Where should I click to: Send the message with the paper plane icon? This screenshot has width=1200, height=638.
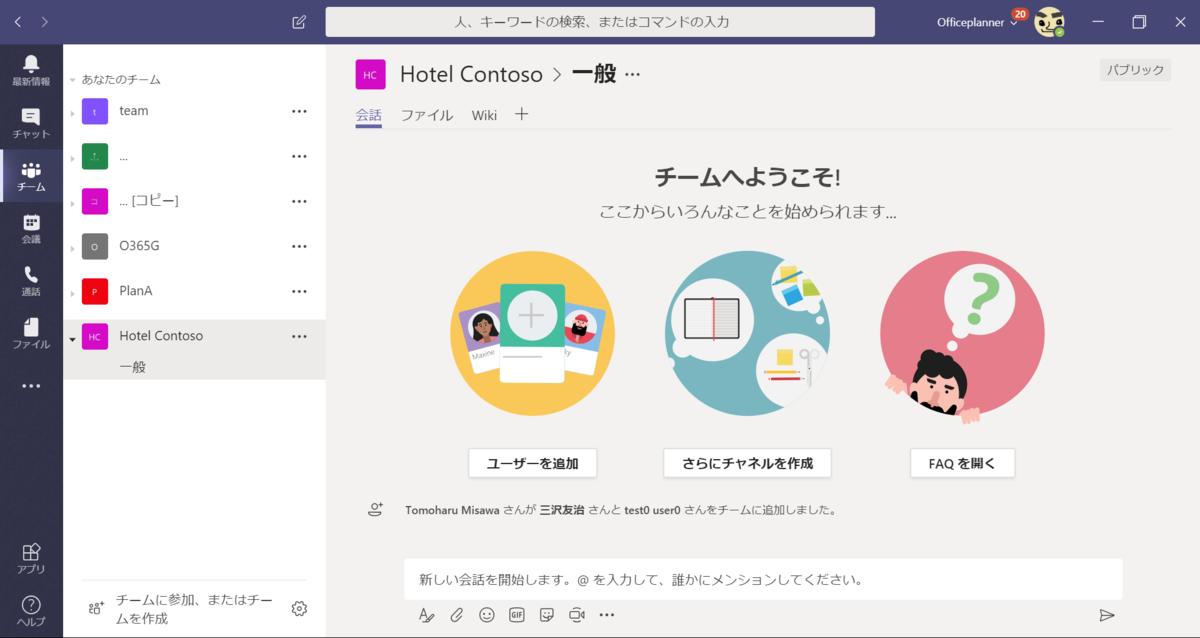pyautogui.click(x=1107, y=615)
